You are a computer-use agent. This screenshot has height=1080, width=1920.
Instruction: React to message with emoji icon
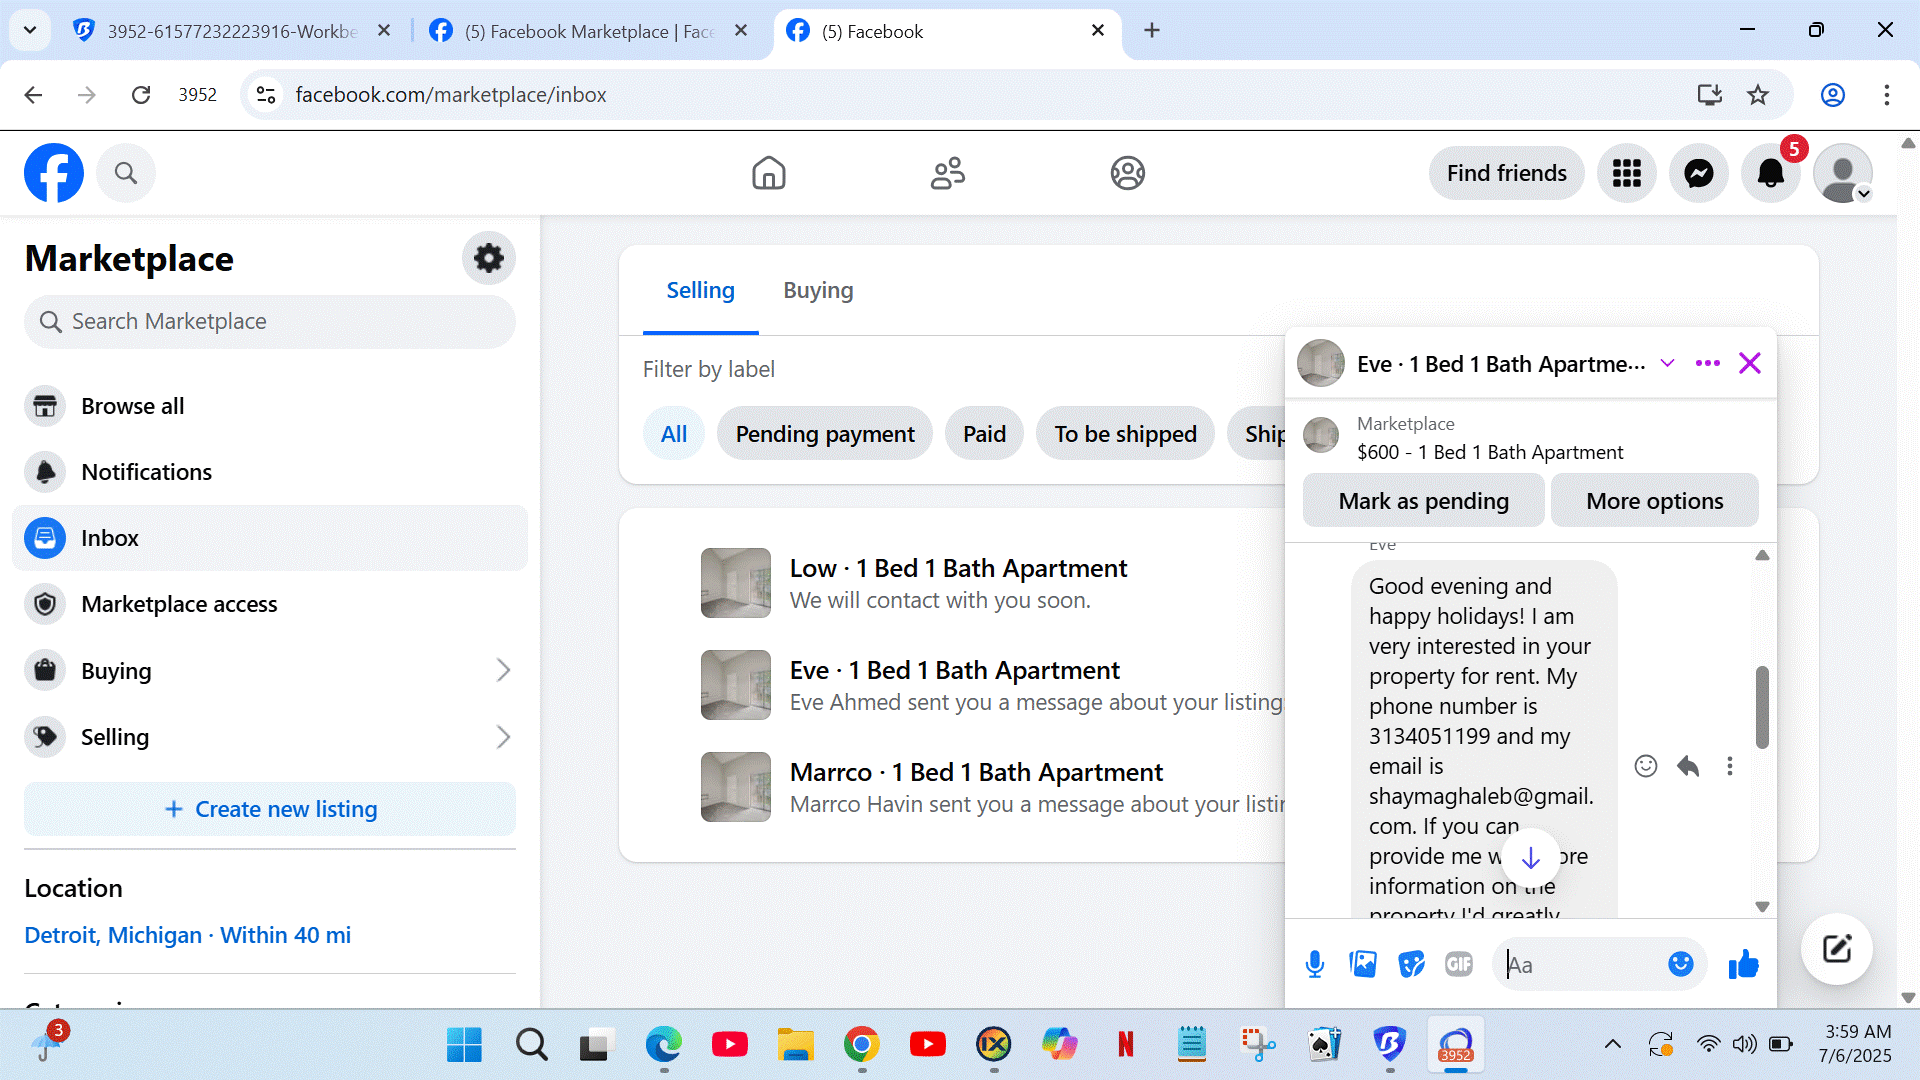click(x=1645, y=766)
